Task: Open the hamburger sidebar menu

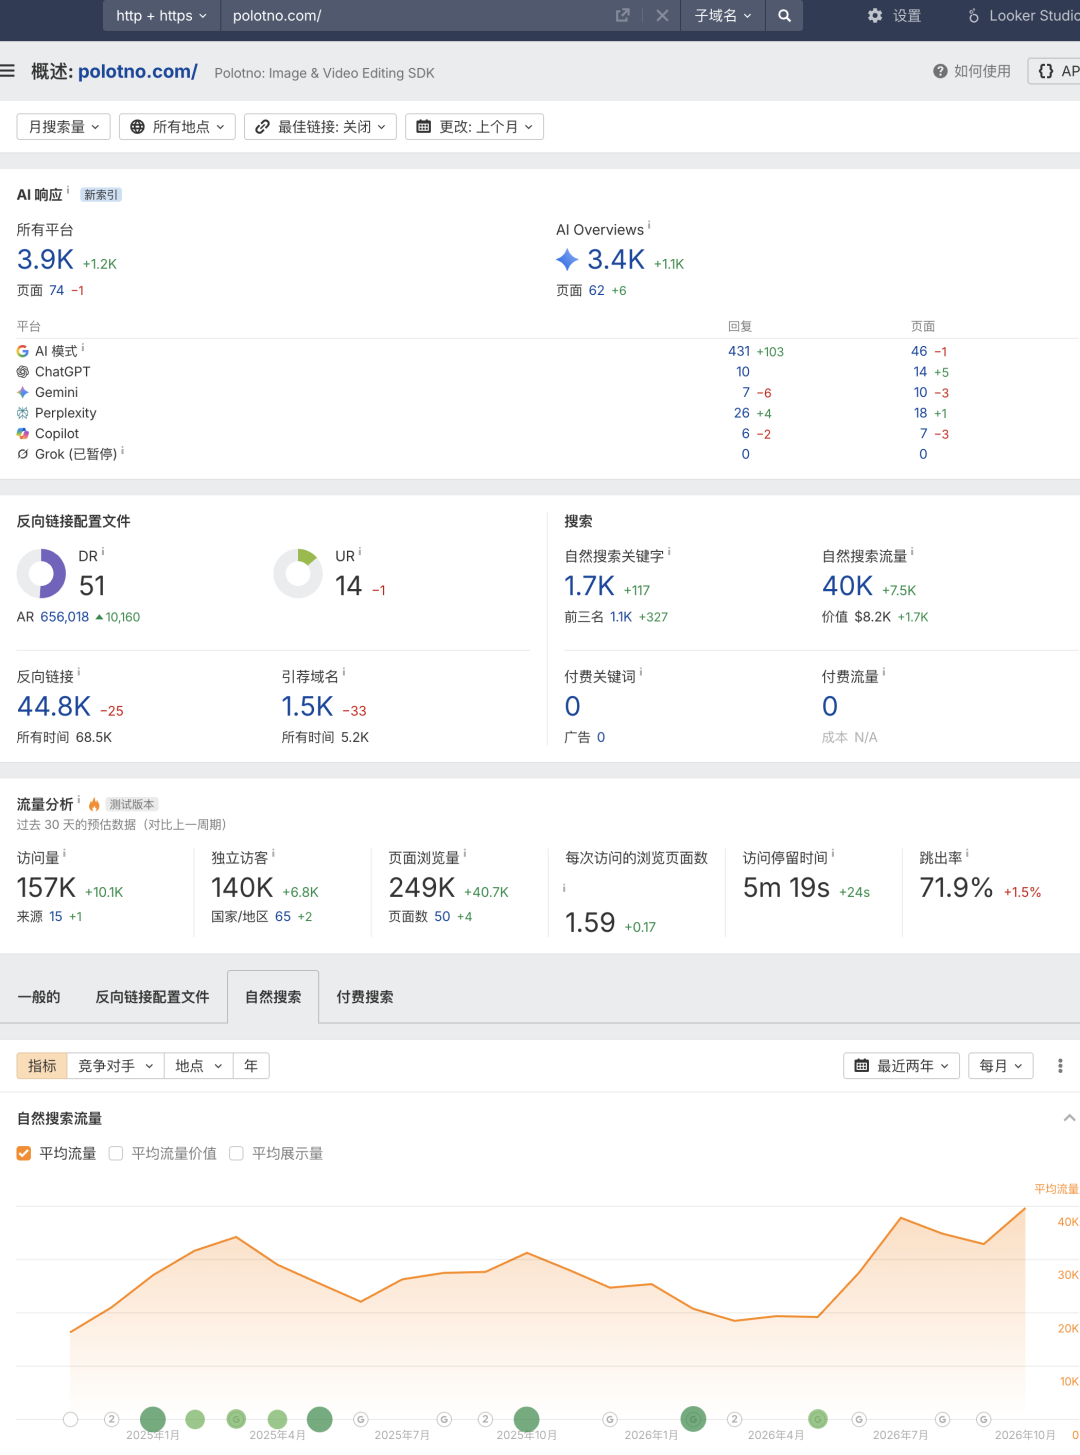Action: pos(7,71)
